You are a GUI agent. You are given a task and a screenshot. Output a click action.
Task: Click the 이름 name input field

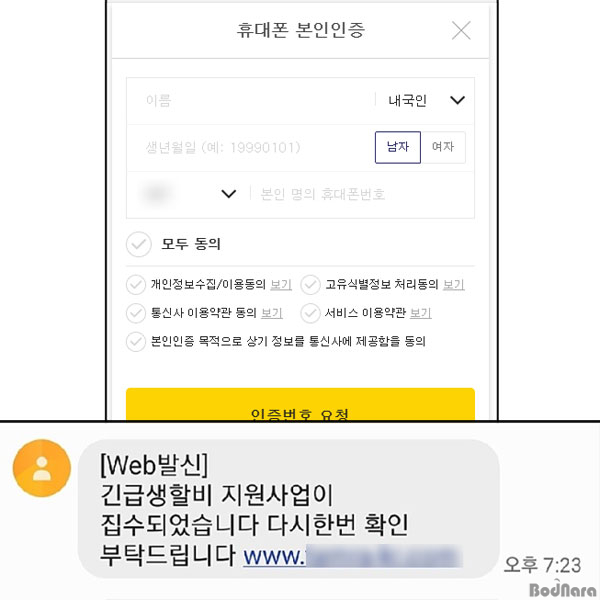click(251, 101)
